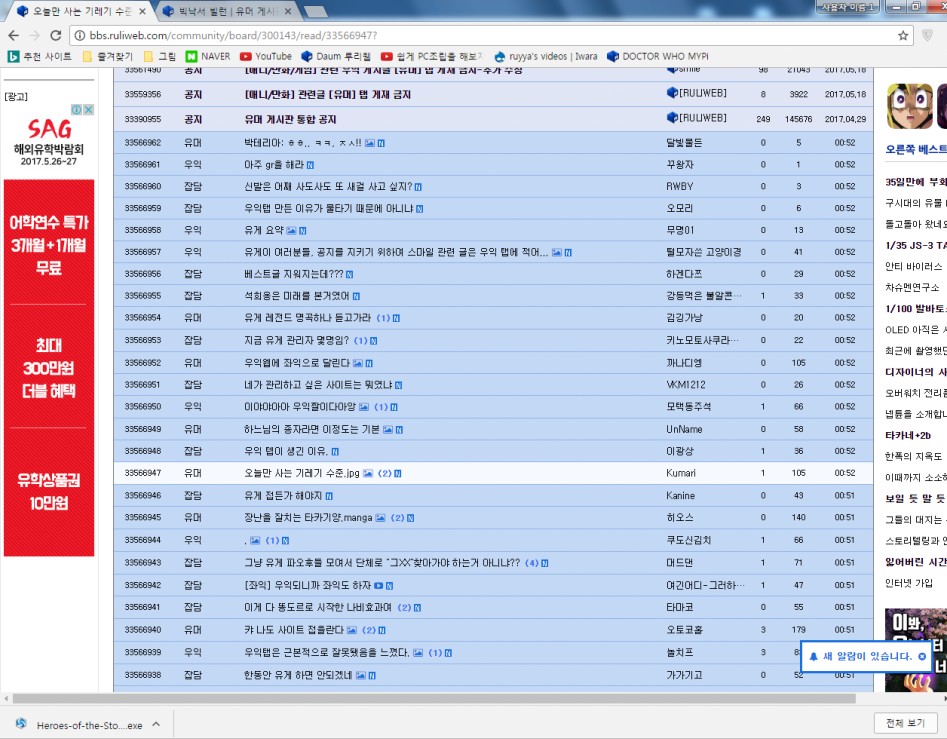Click the image attachment icon on 오늘만 사는 기레기 수준.jpg

368,472
